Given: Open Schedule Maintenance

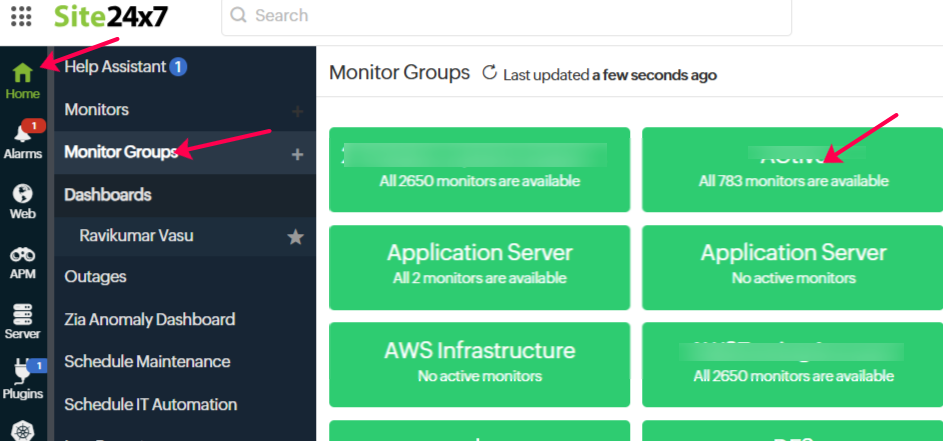Looking at the screenshot, I should tap(147, 362).
